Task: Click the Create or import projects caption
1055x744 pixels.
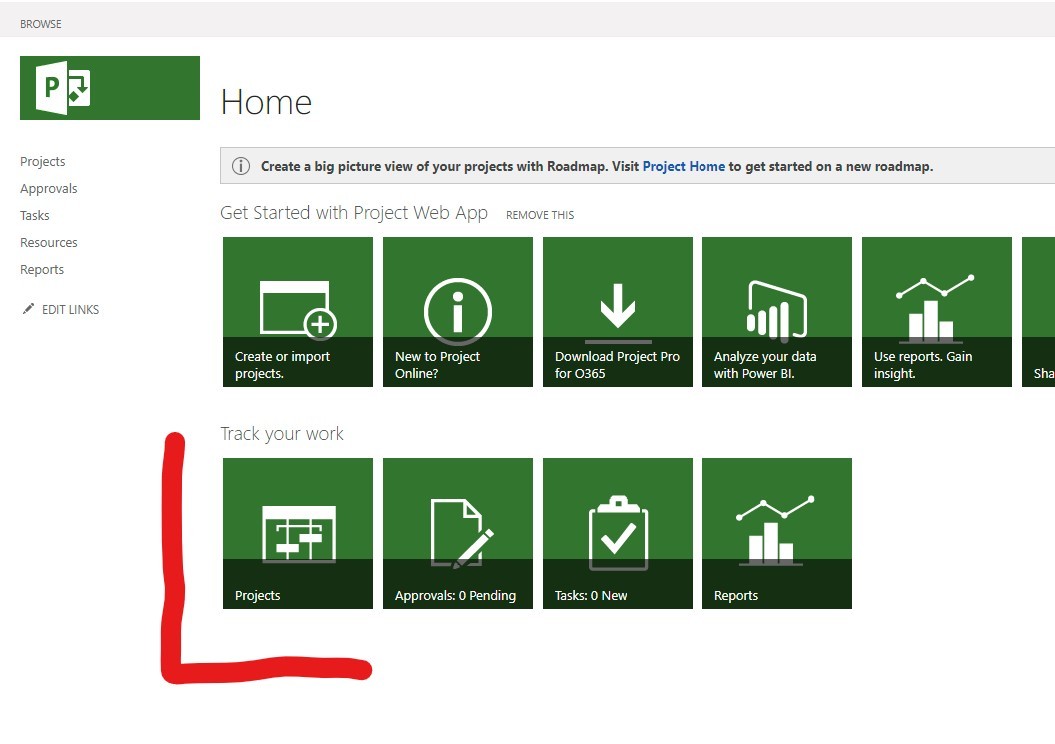Action: [x=283, y=365]
